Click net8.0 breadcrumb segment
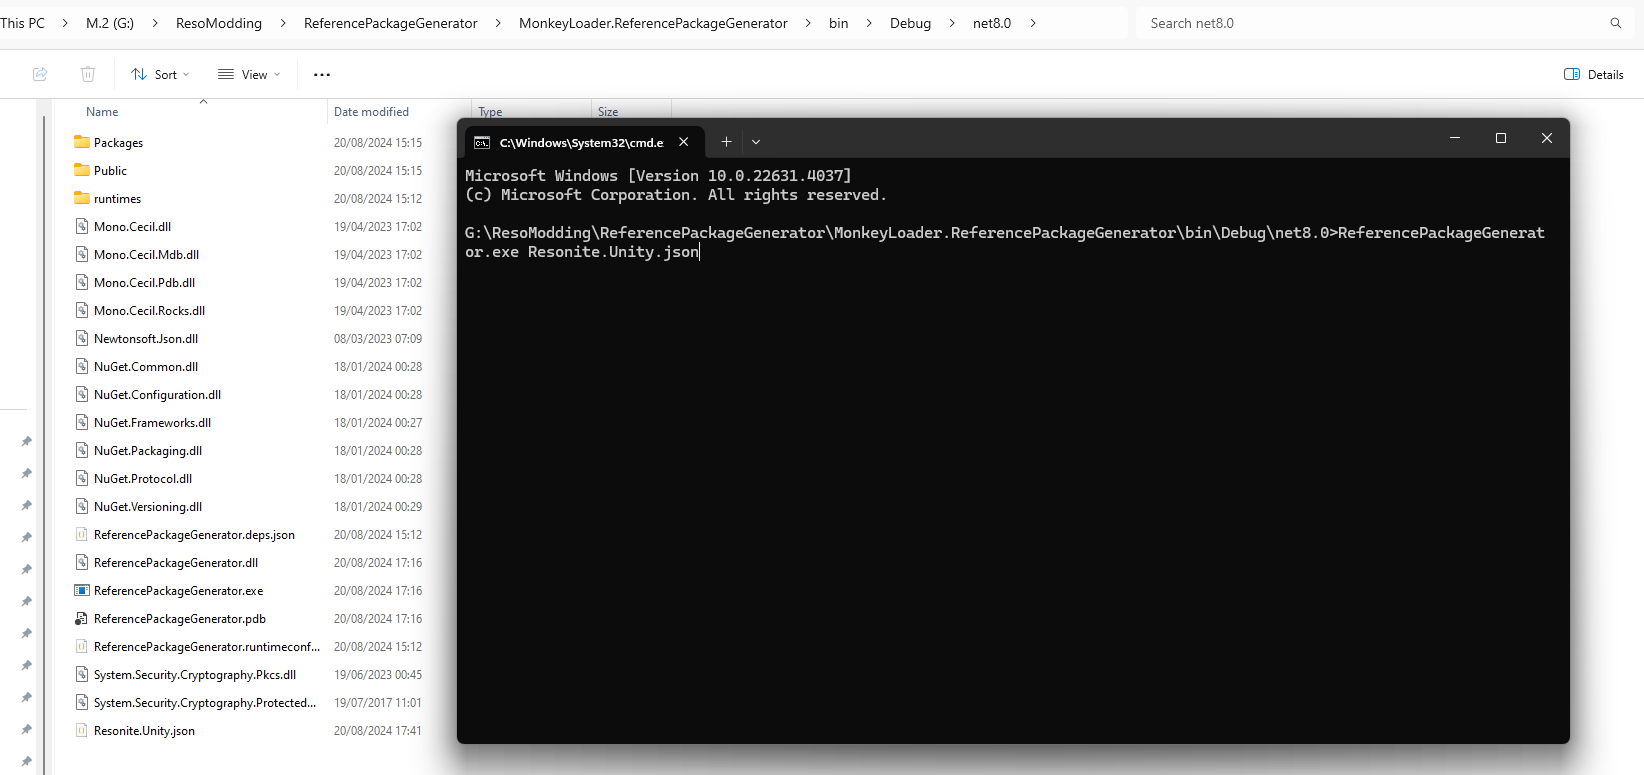This screenshot has height=775, width=1644. pos(992,23)
